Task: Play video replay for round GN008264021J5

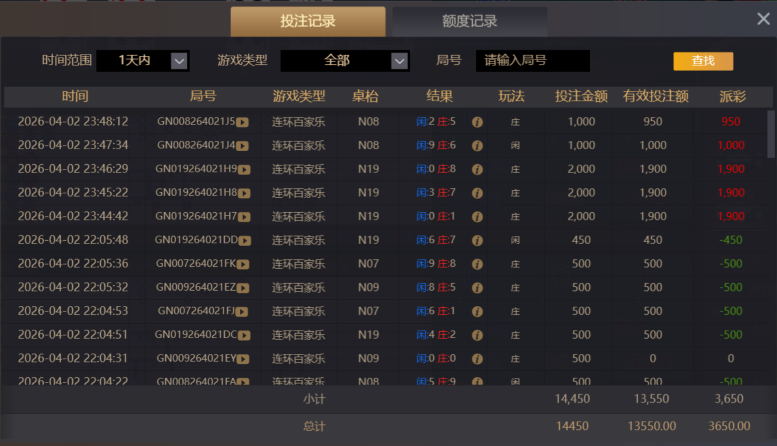Action: coord(242,122)
